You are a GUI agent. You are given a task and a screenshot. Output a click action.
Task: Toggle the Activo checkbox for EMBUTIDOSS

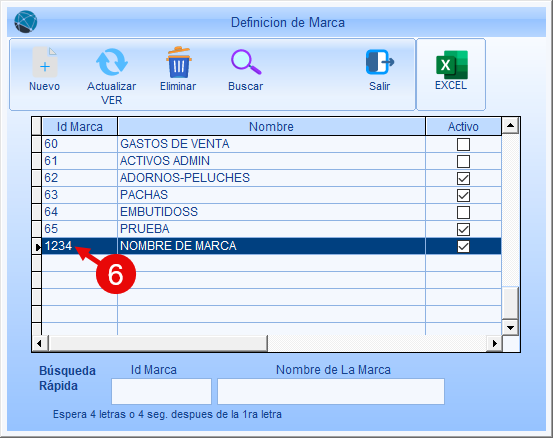pyautogui.click(x=463, y=212)
